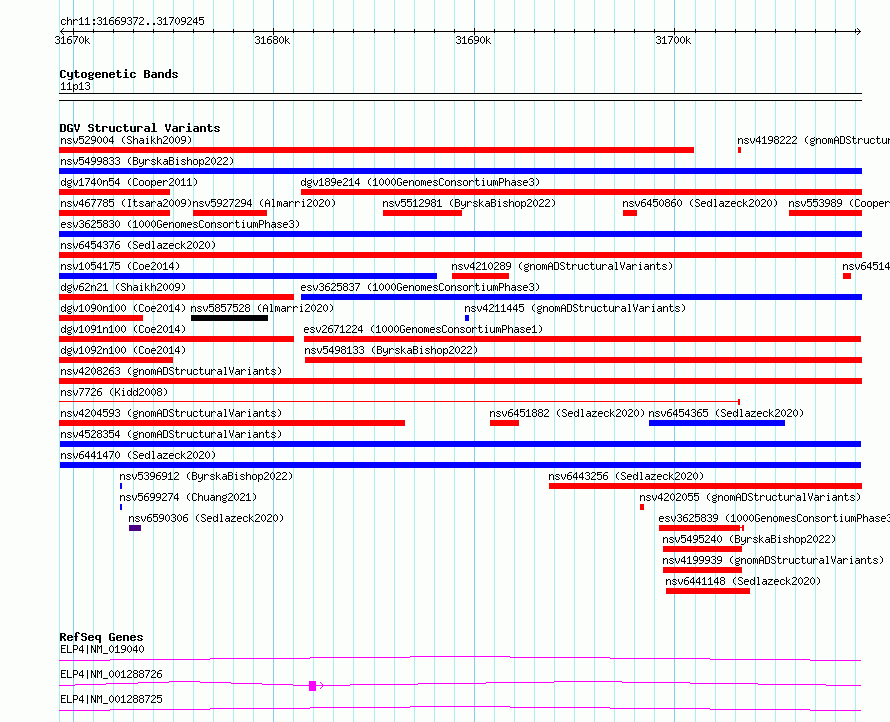Click the DGV Structural Variants track title
The image size is (890, 722).
[x=140, y=128]
